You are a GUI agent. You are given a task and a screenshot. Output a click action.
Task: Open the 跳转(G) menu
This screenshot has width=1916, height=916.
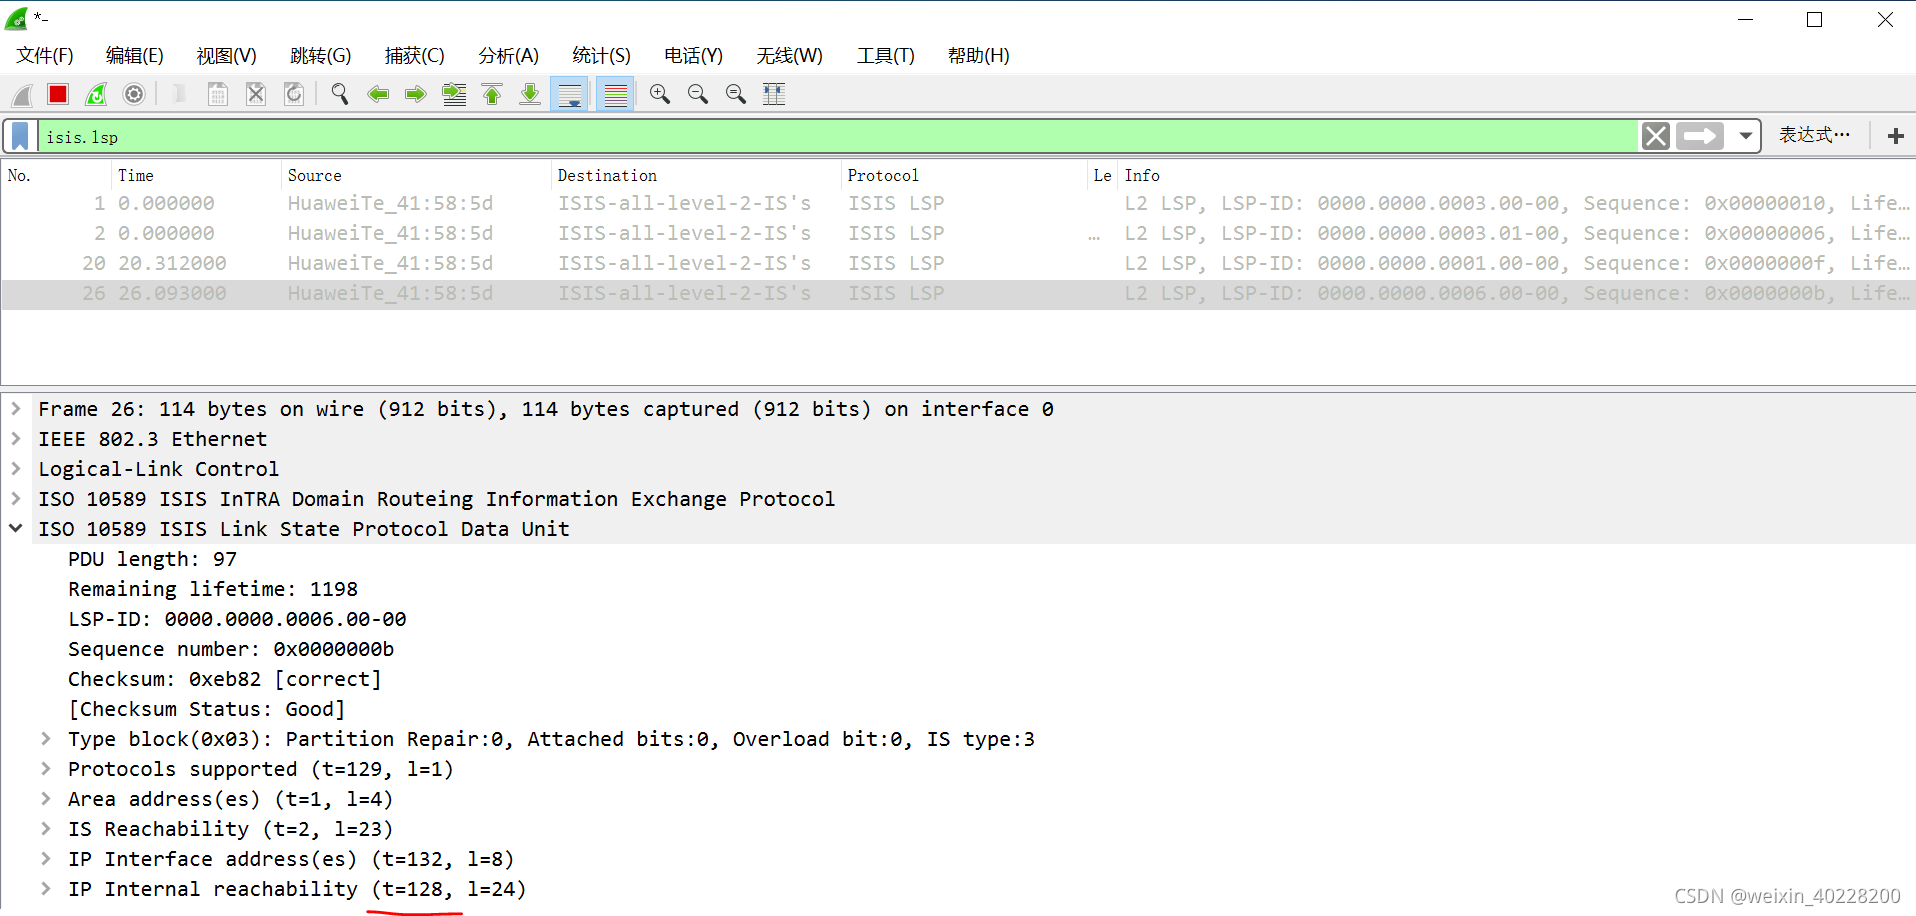click(x=321, y=56)
